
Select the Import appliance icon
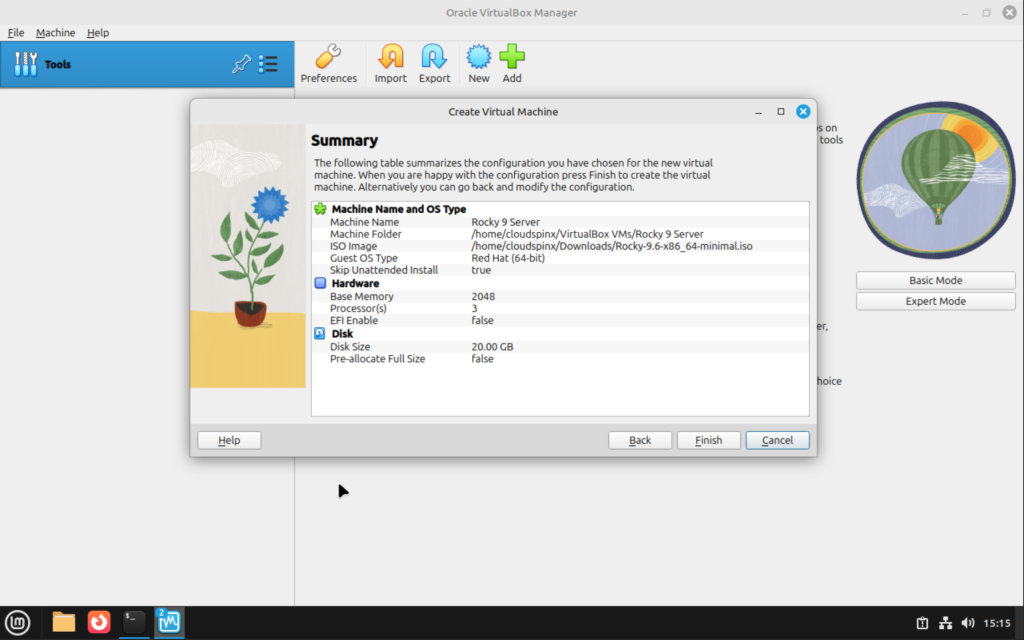tap(390, 56)
